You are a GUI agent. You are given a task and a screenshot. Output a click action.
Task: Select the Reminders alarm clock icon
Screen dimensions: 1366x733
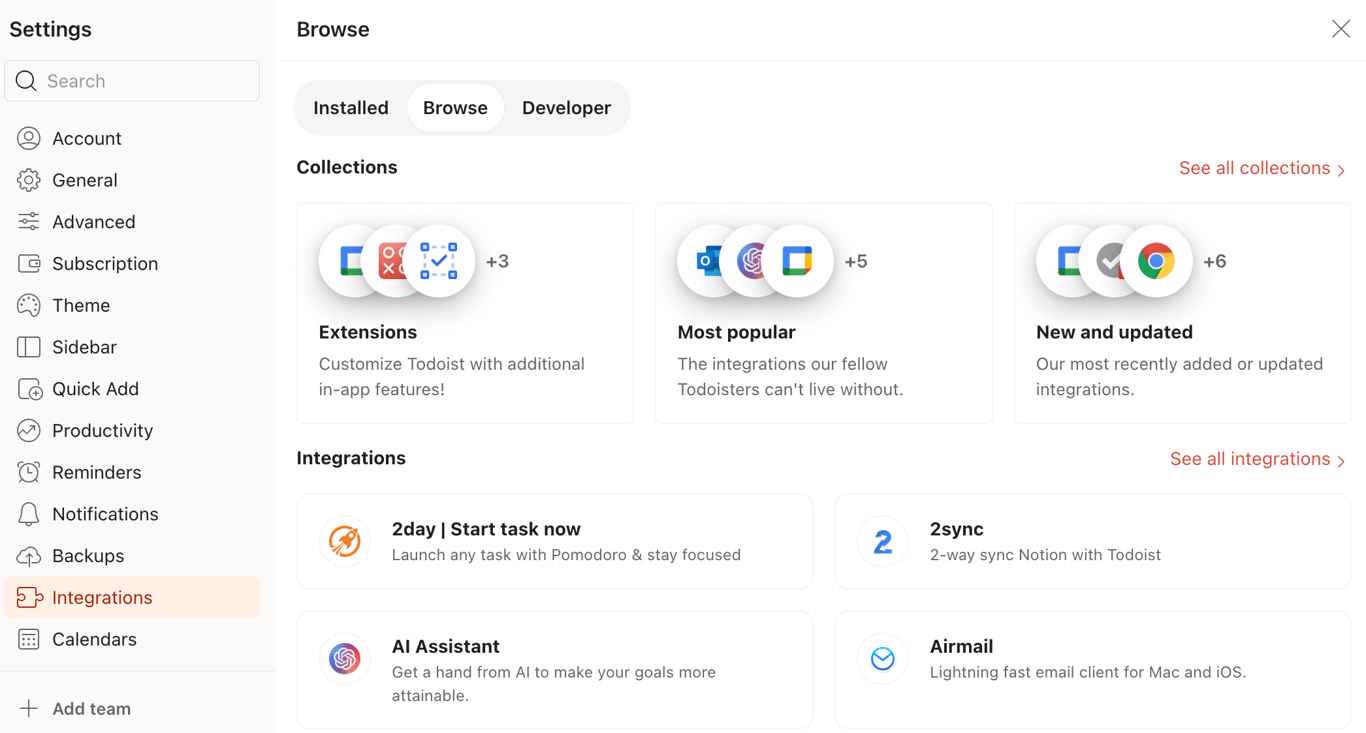(29, 472)
